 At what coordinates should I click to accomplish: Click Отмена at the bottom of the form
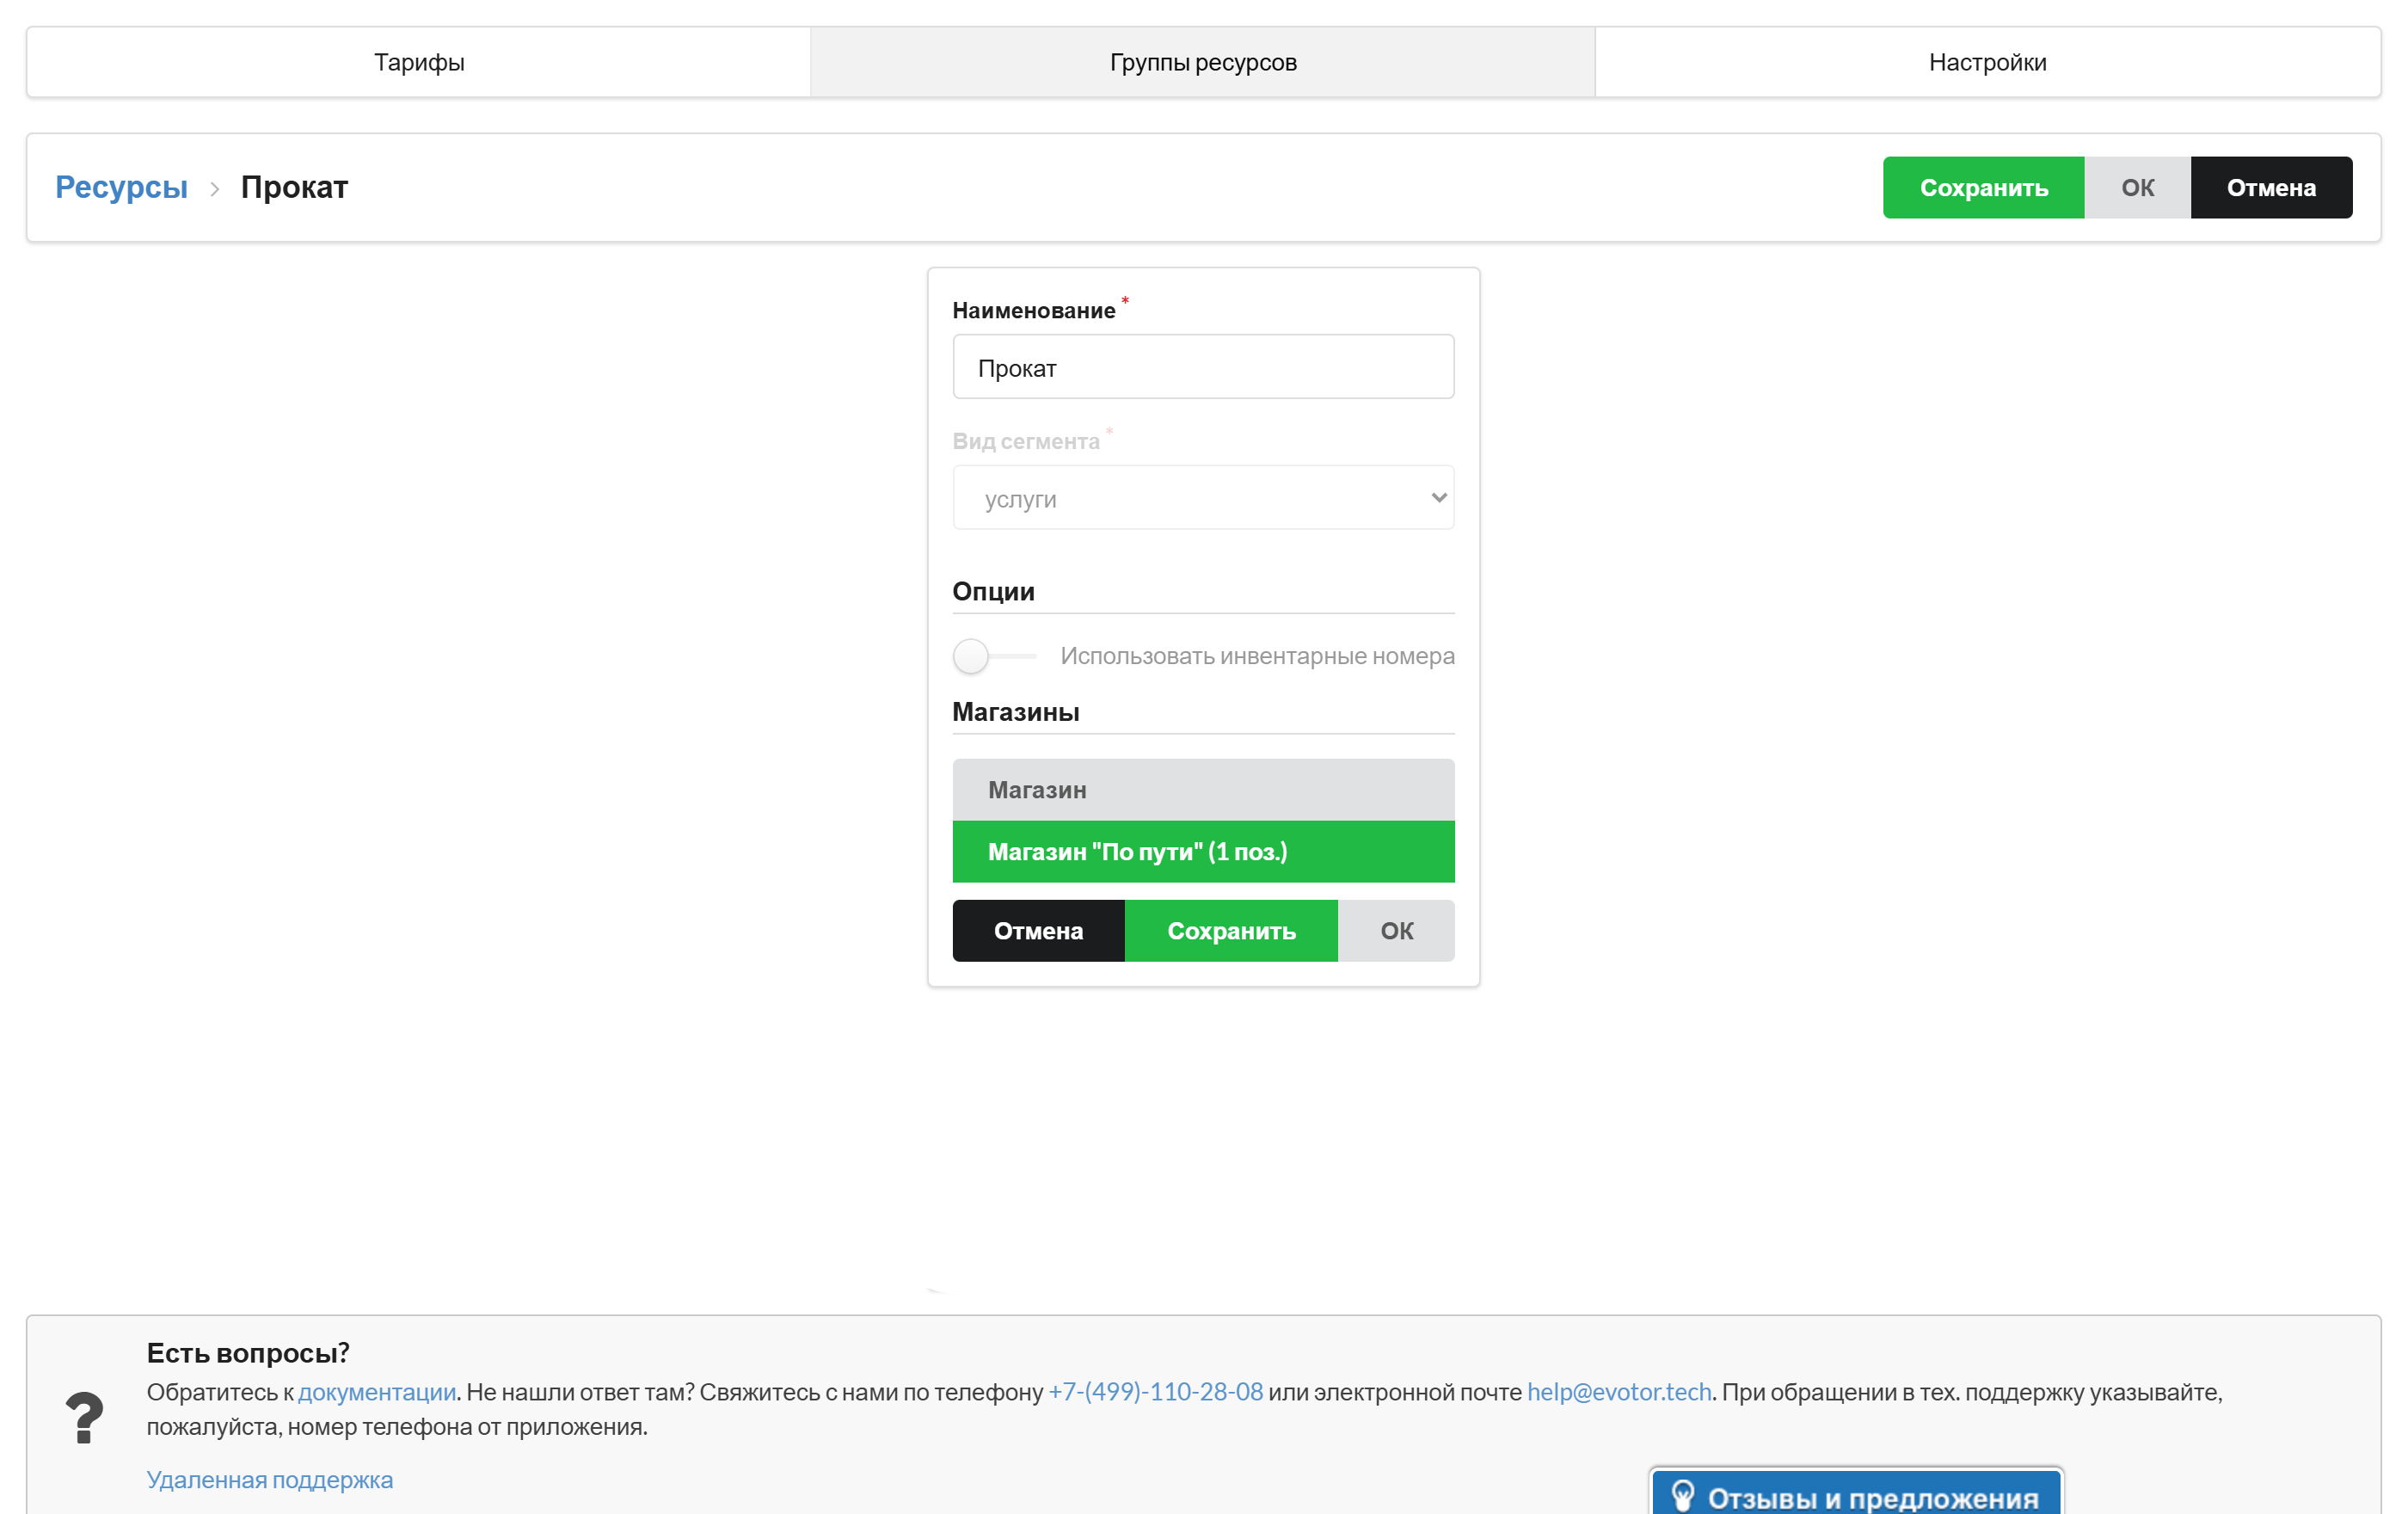[1038, 930]
